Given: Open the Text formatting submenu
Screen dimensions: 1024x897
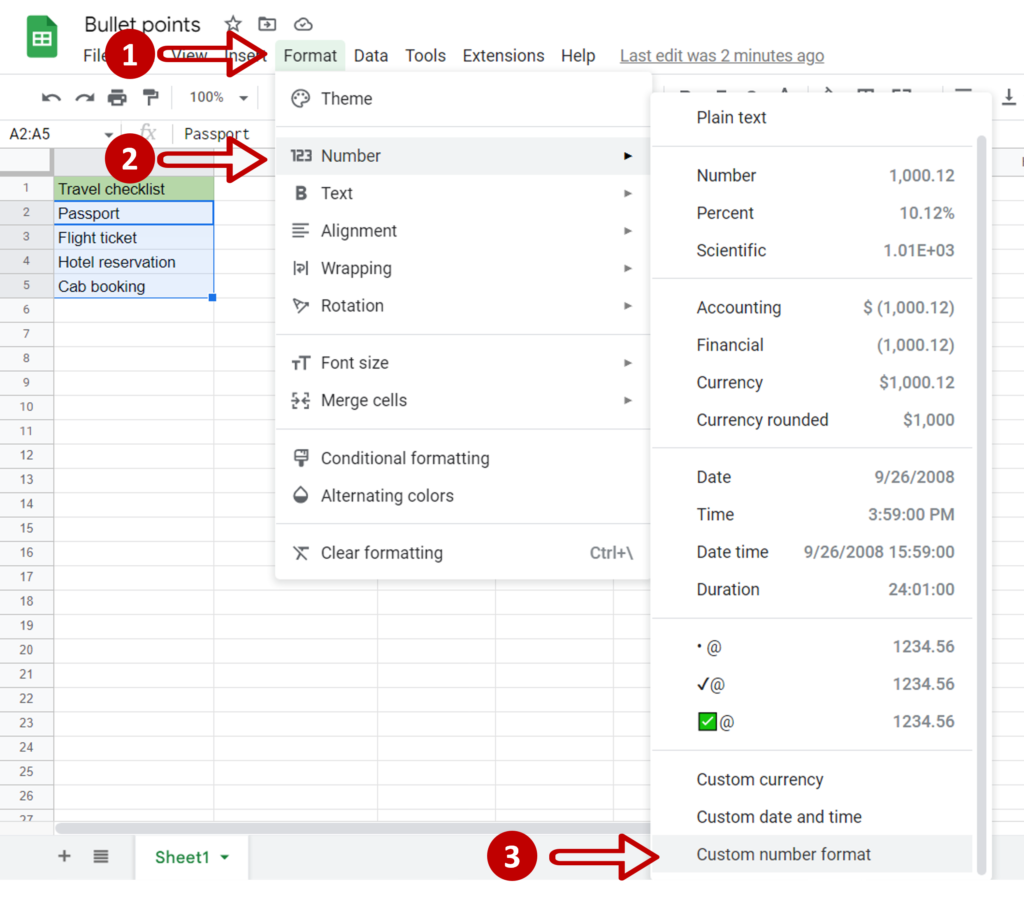Looking at the screenshot, I should (463, 193).
